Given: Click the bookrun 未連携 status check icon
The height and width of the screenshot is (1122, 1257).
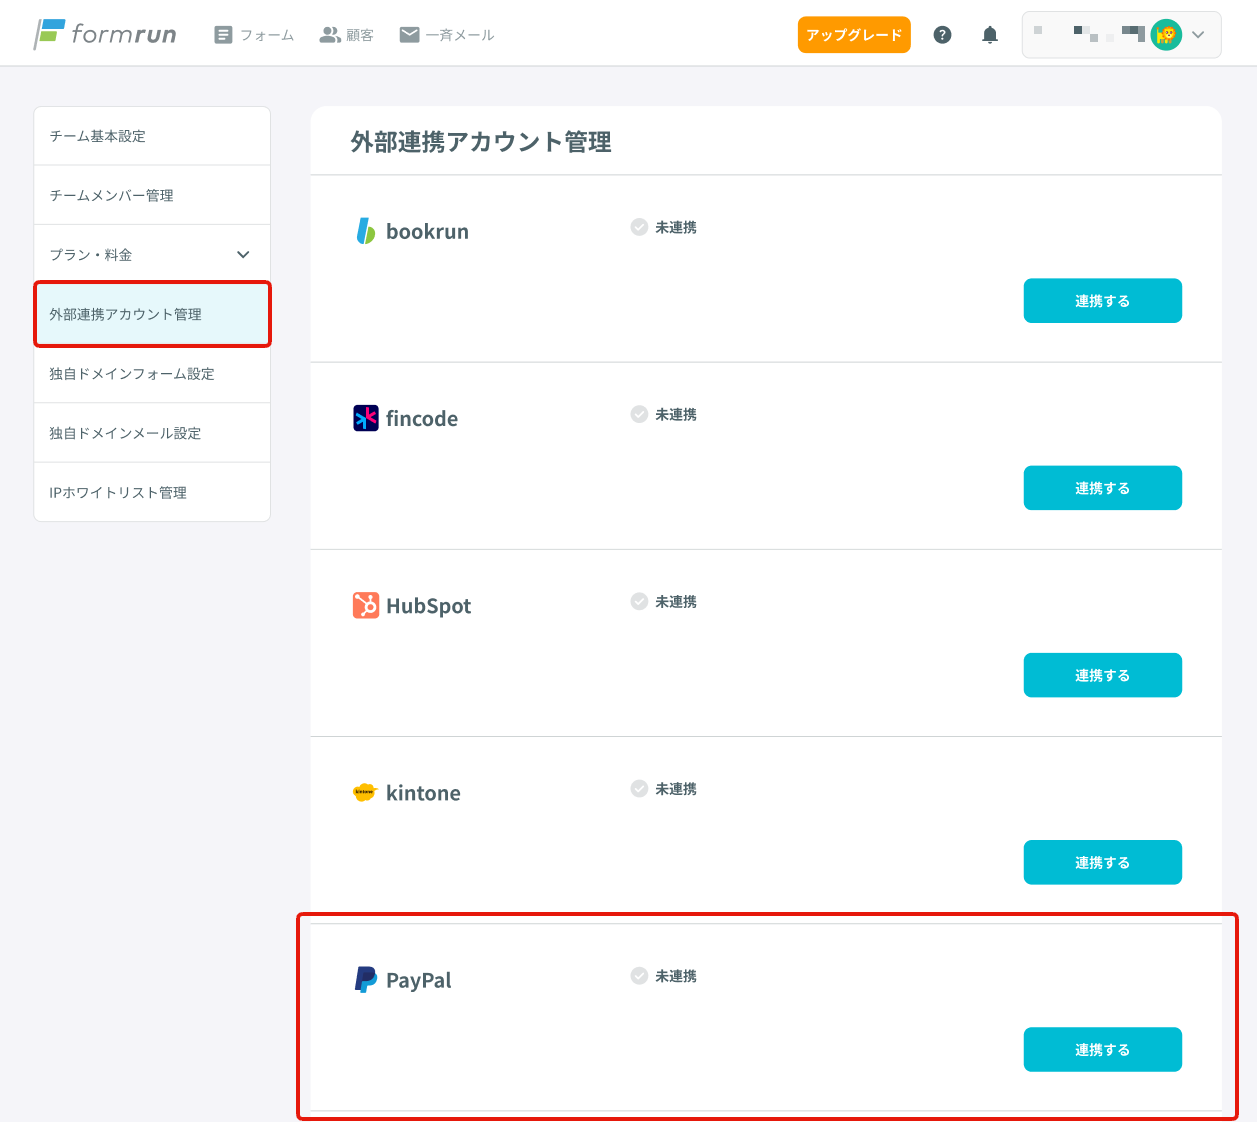Looking at the screenshot, I should (x=639, y=227).
